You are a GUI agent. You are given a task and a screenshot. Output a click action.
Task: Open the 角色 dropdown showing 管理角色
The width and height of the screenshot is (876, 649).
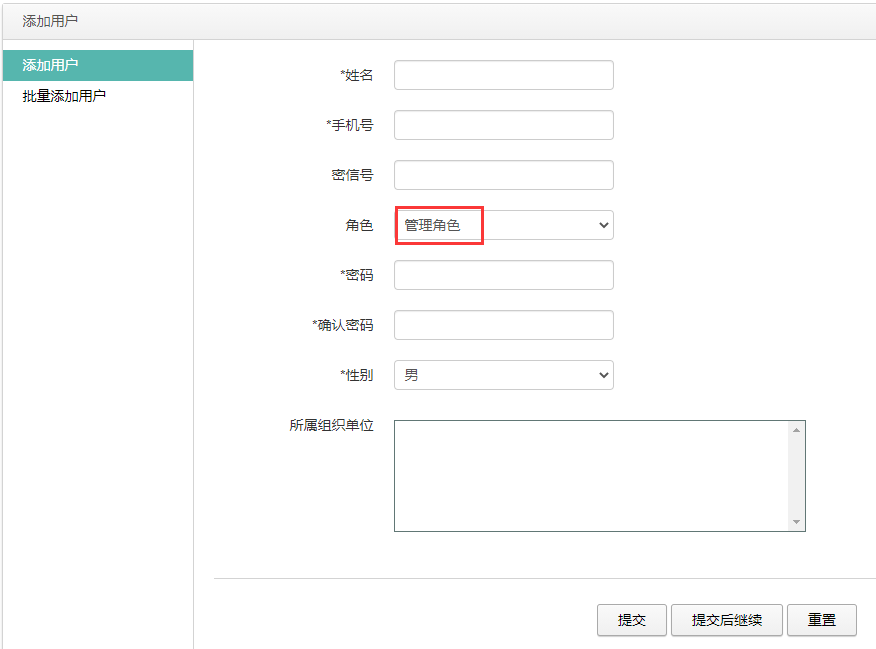(x=503, y=225)
